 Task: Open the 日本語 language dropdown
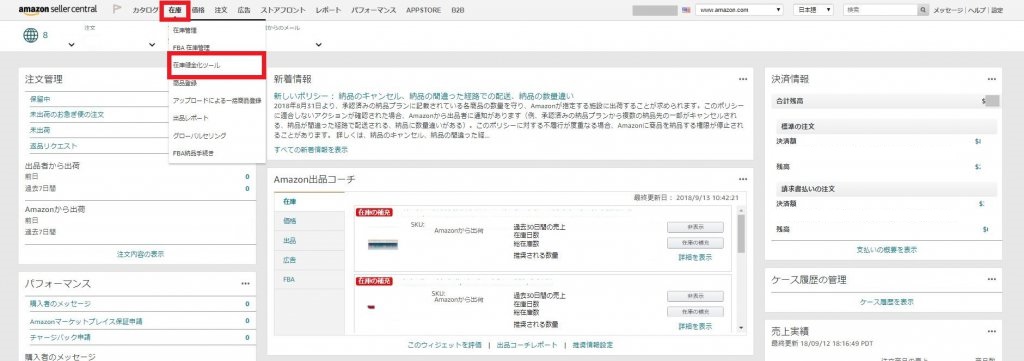pyautogui.click(x=813, y=10)
